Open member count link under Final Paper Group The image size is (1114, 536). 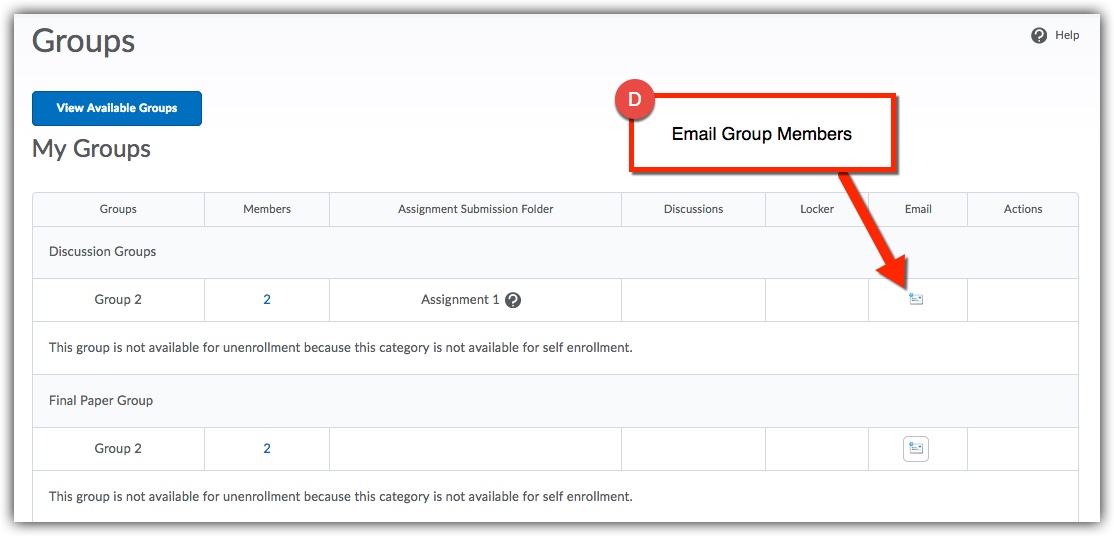pyautogui.click(x=267, y=449)
